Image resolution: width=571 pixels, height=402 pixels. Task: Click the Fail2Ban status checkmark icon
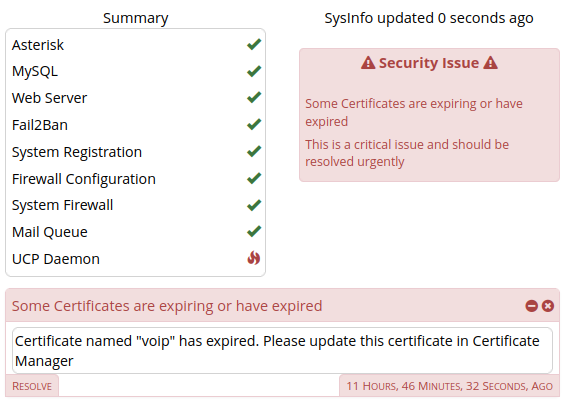pyautogui.click(x=254, y=124)
